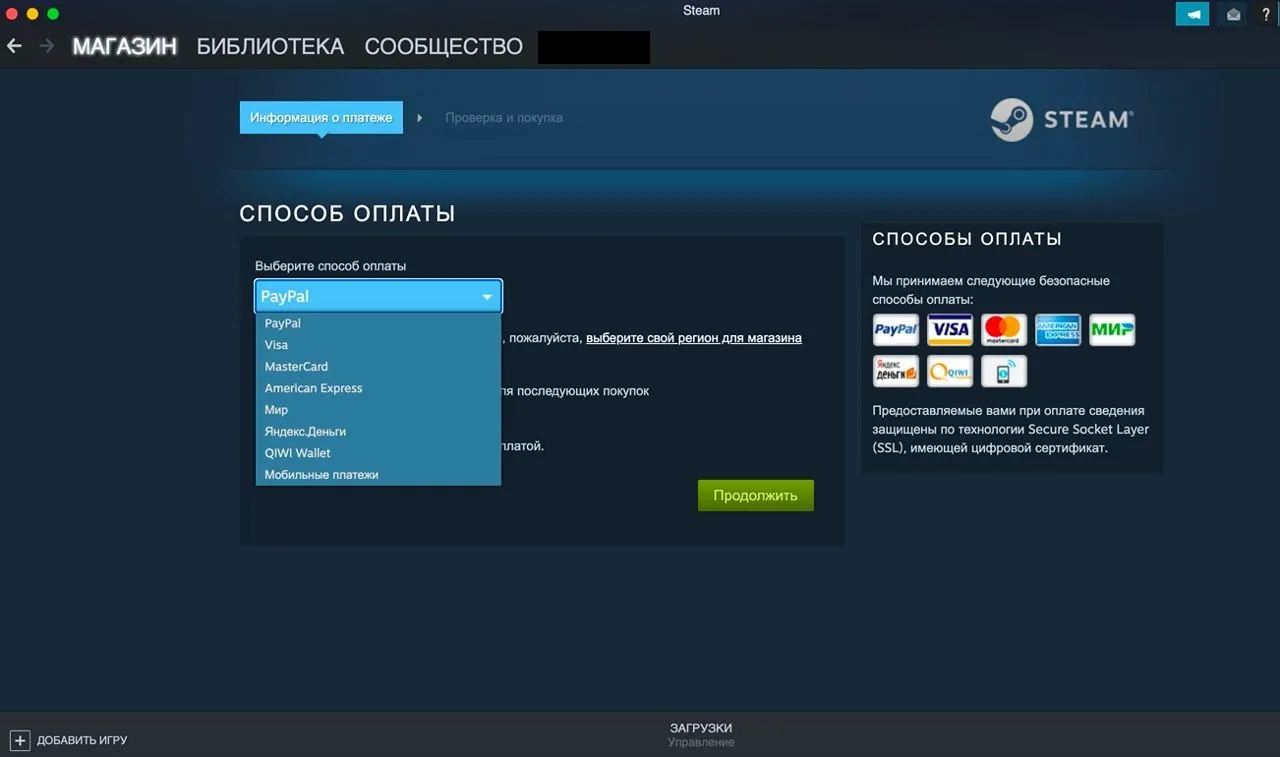Click the MasterCard payment logo

point(1003,329)
